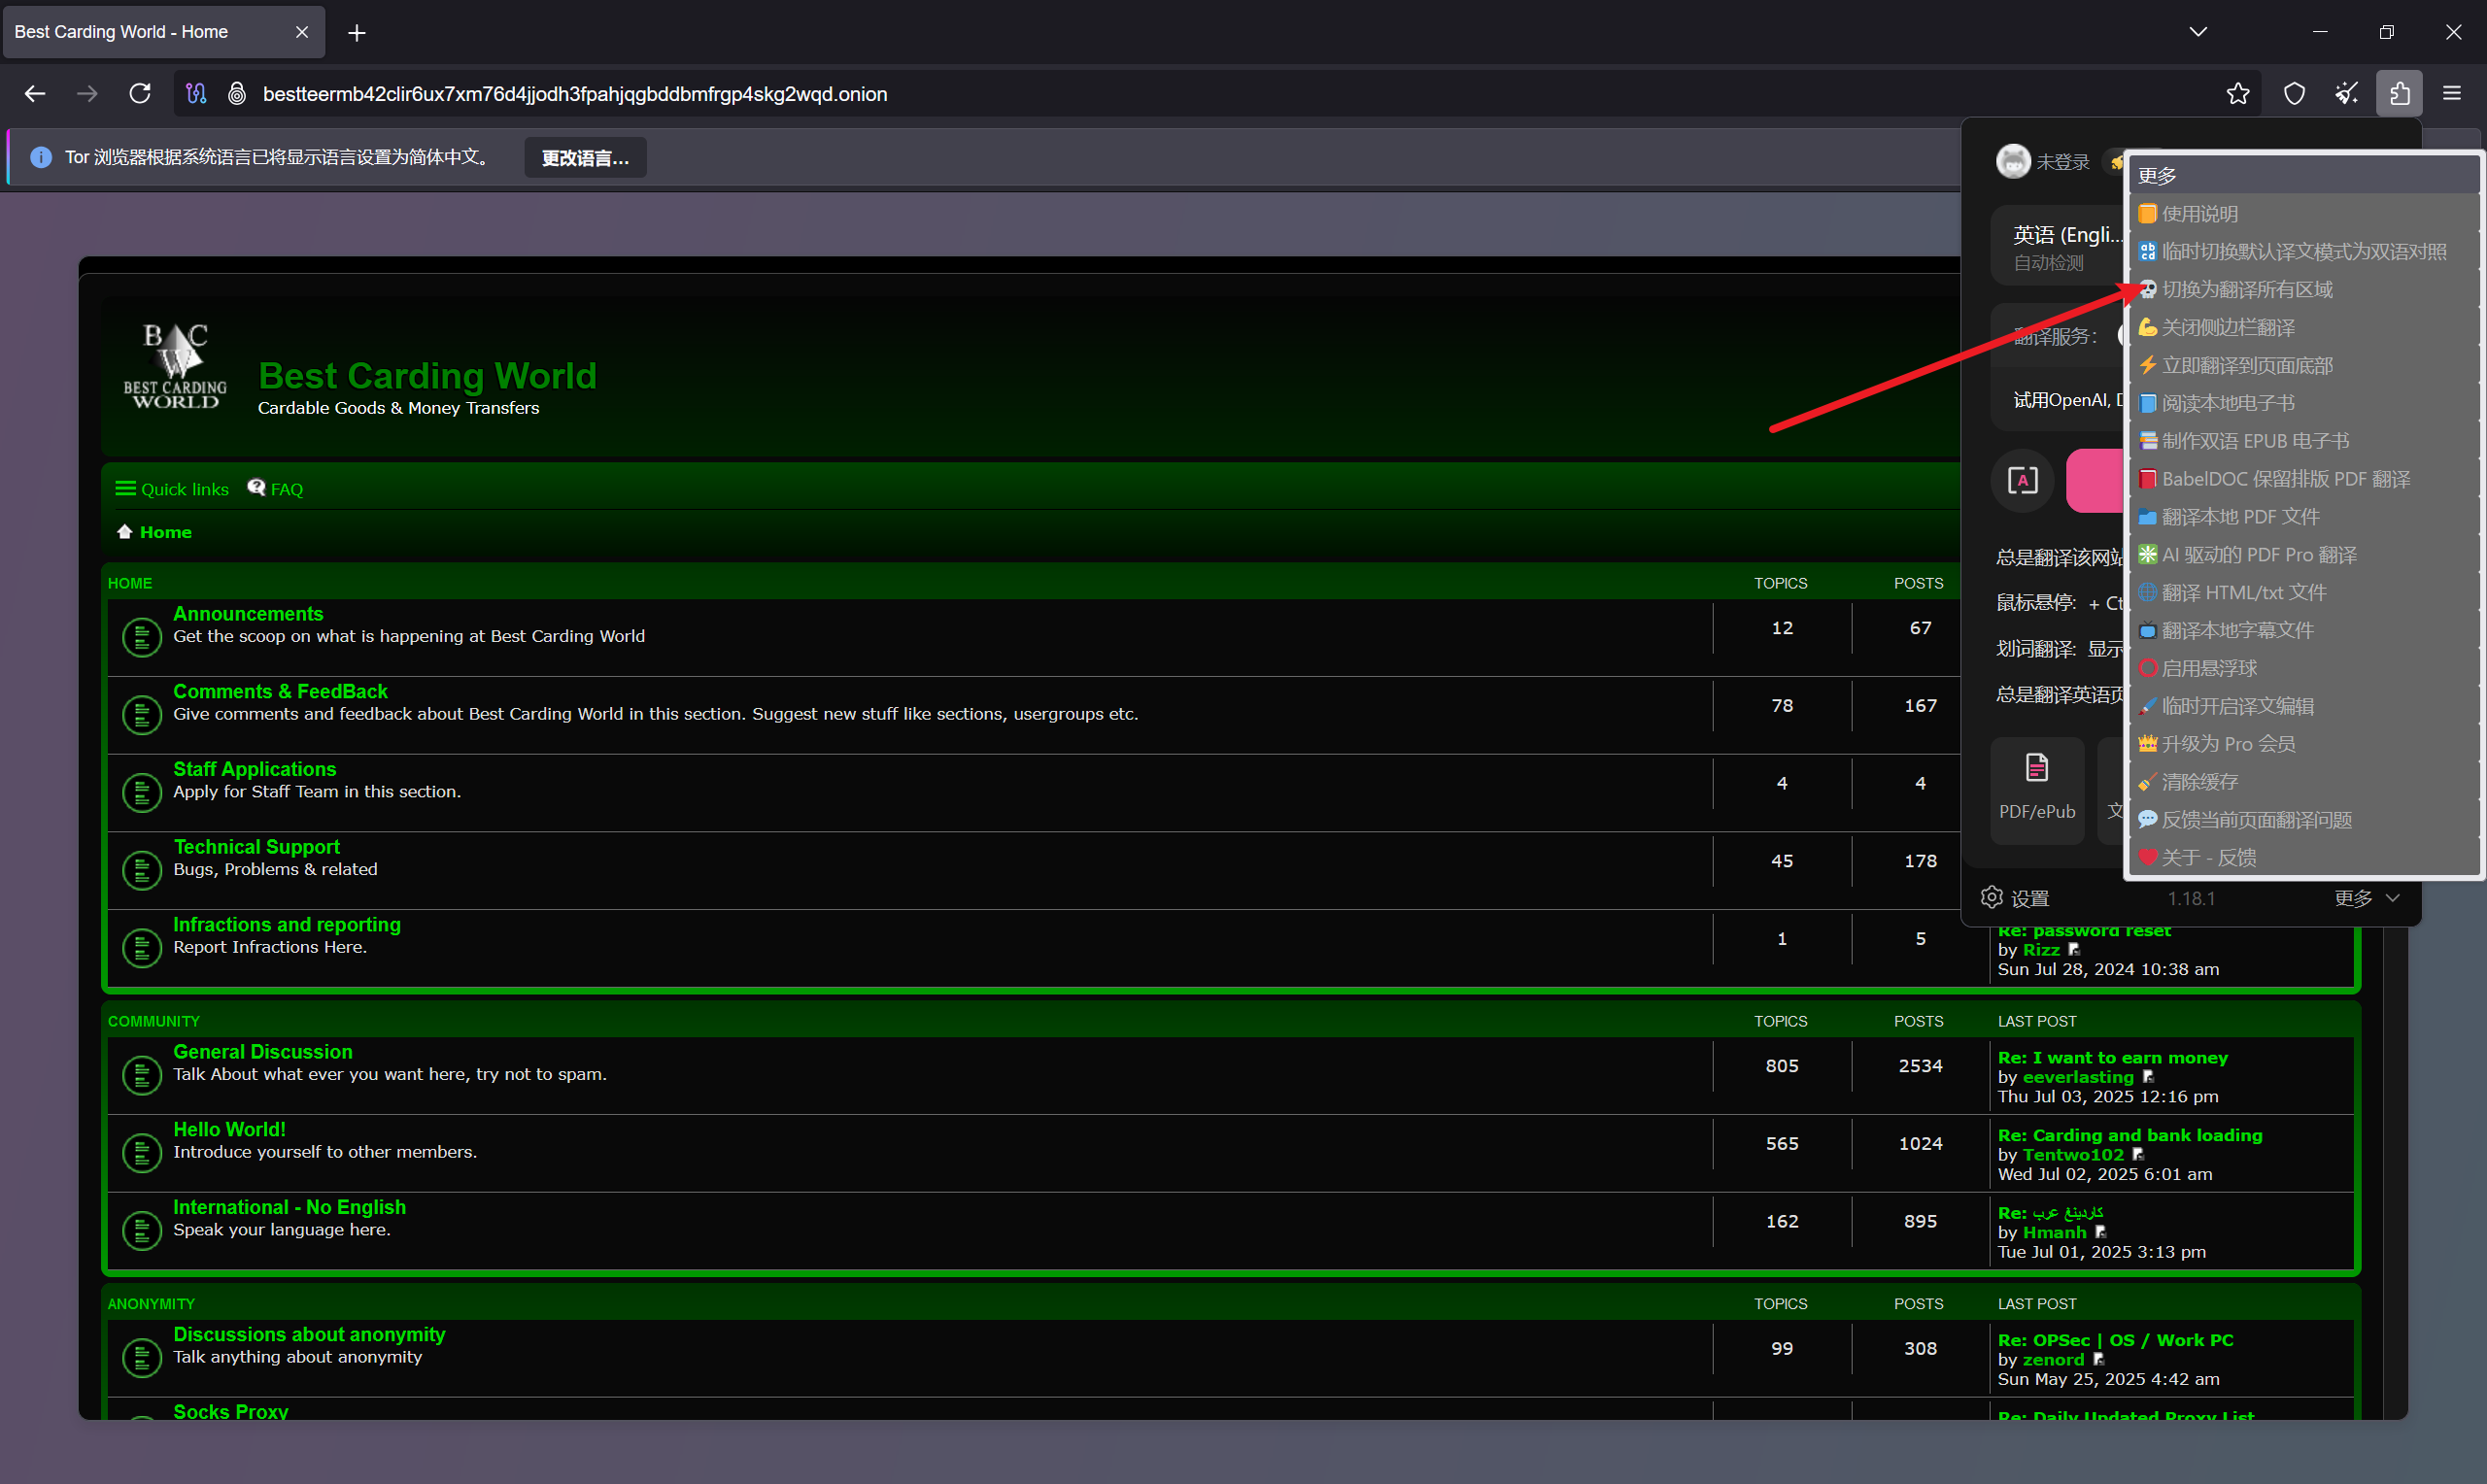Image resolution: width=2487 pixels, height=1484 pixels.
Task: Click the Home breadcrumb link
Action: (166, 532)
